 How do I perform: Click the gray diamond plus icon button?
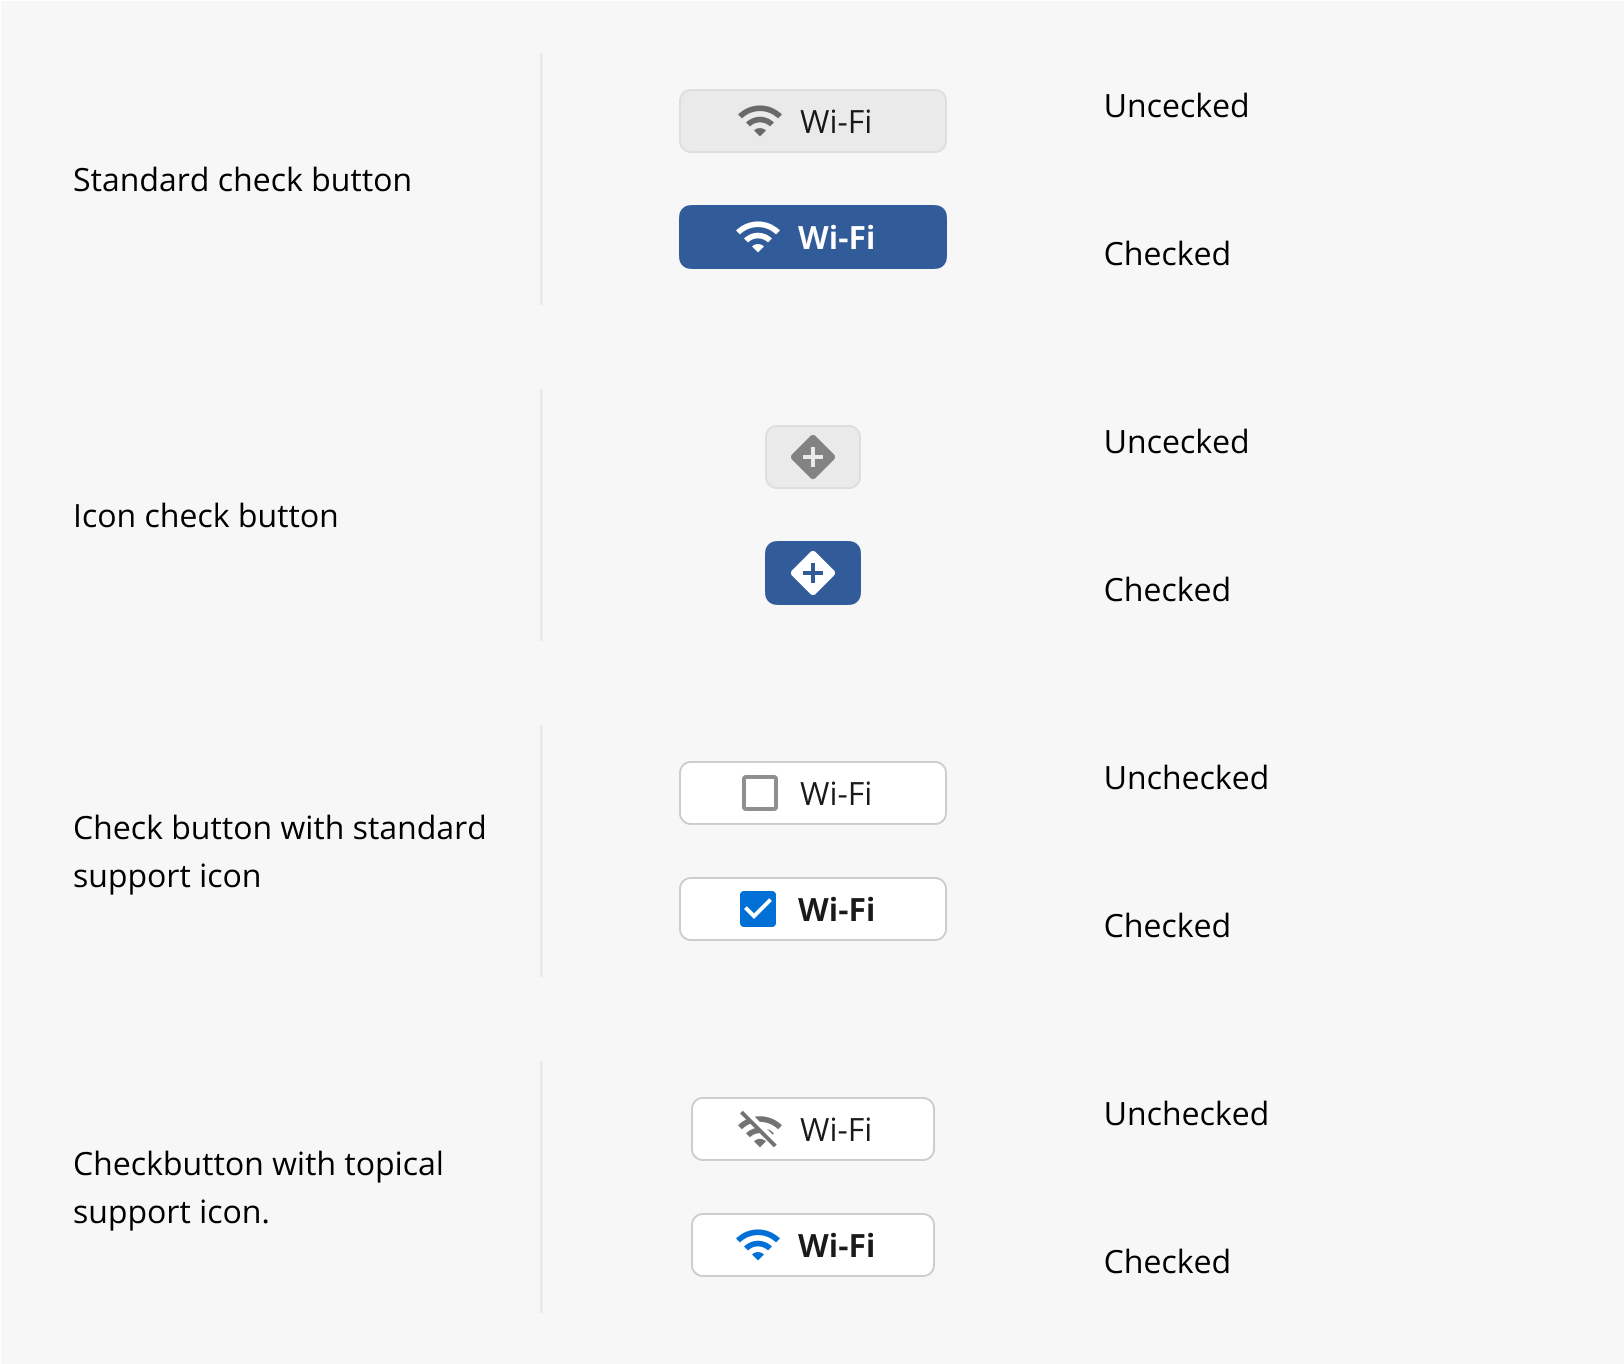(812, 457)
